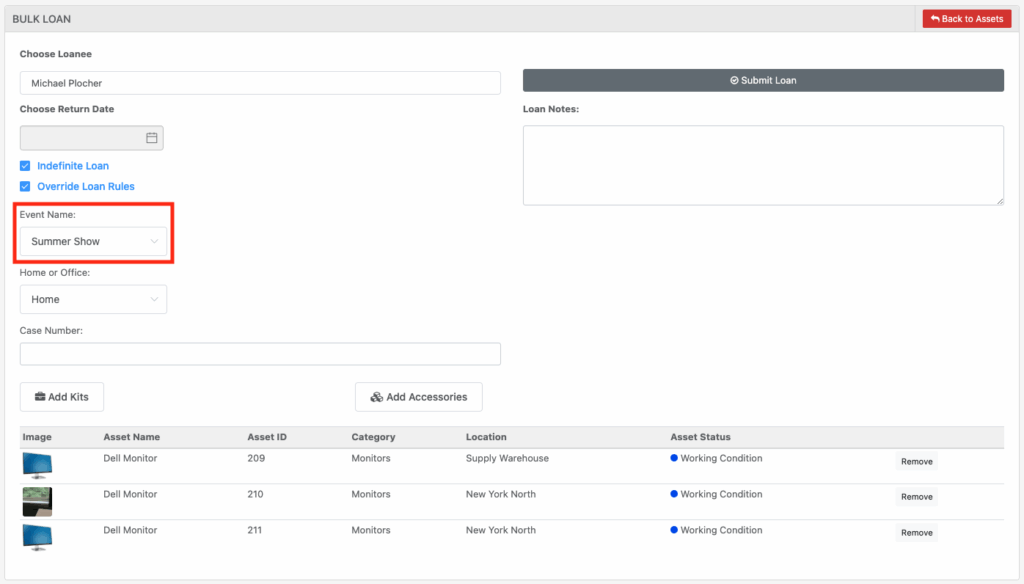
Task: Click the Add Accessories cubes button
Action: point(418,397)
